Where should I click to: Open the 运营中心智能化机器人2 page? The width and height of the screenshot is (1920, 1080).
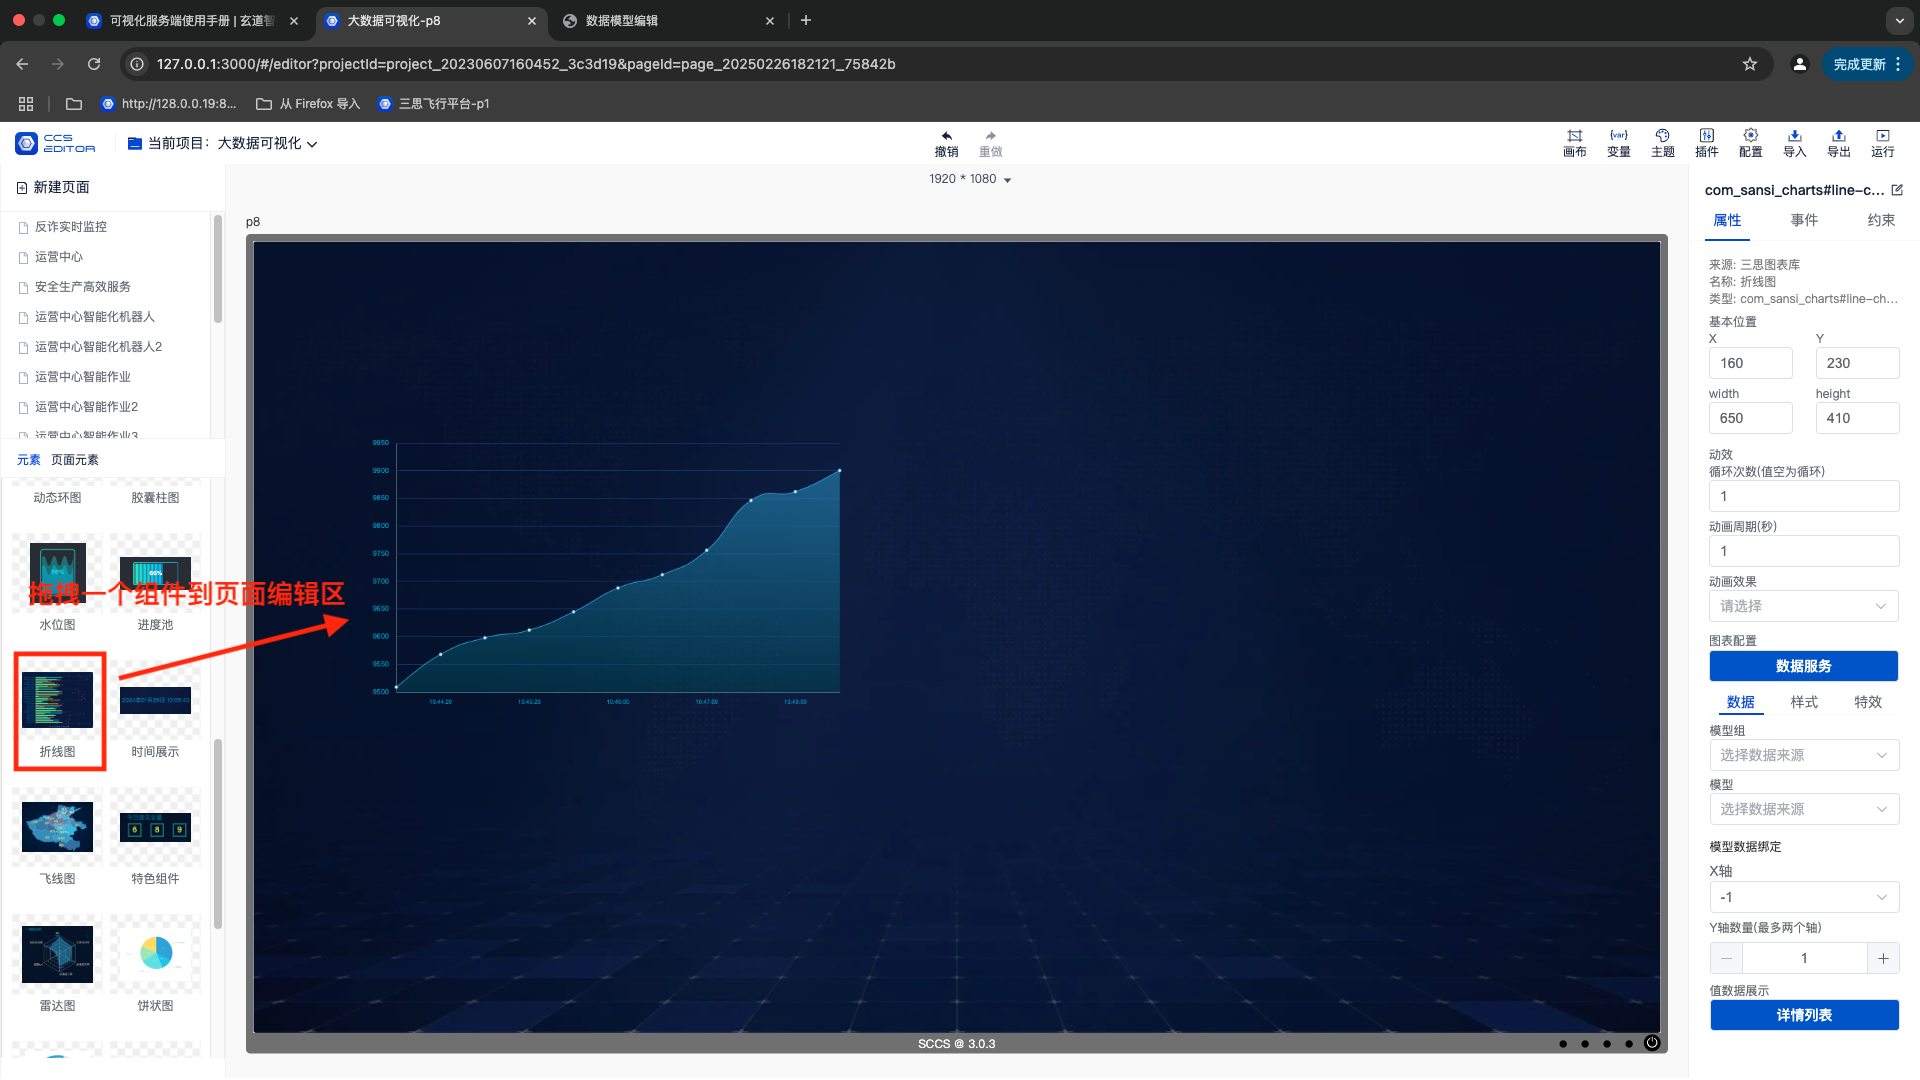point(98,347)
